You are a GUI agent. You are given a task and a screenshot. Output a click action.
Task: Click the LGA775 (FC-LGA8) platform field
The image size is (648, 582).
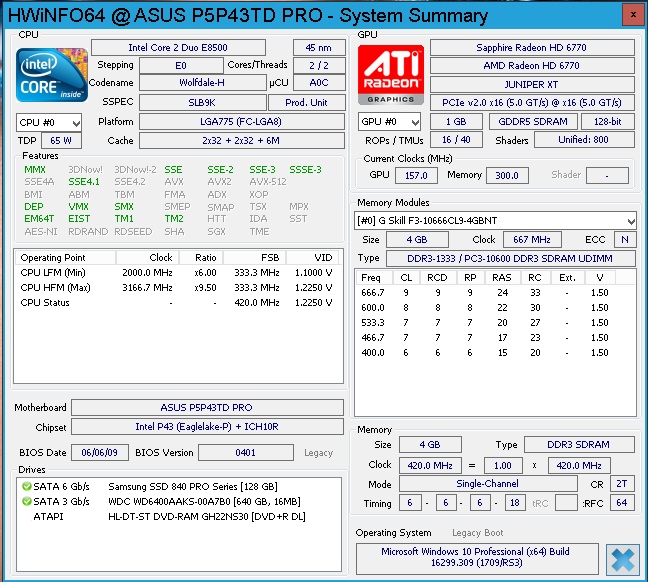(x=242, y=122)
